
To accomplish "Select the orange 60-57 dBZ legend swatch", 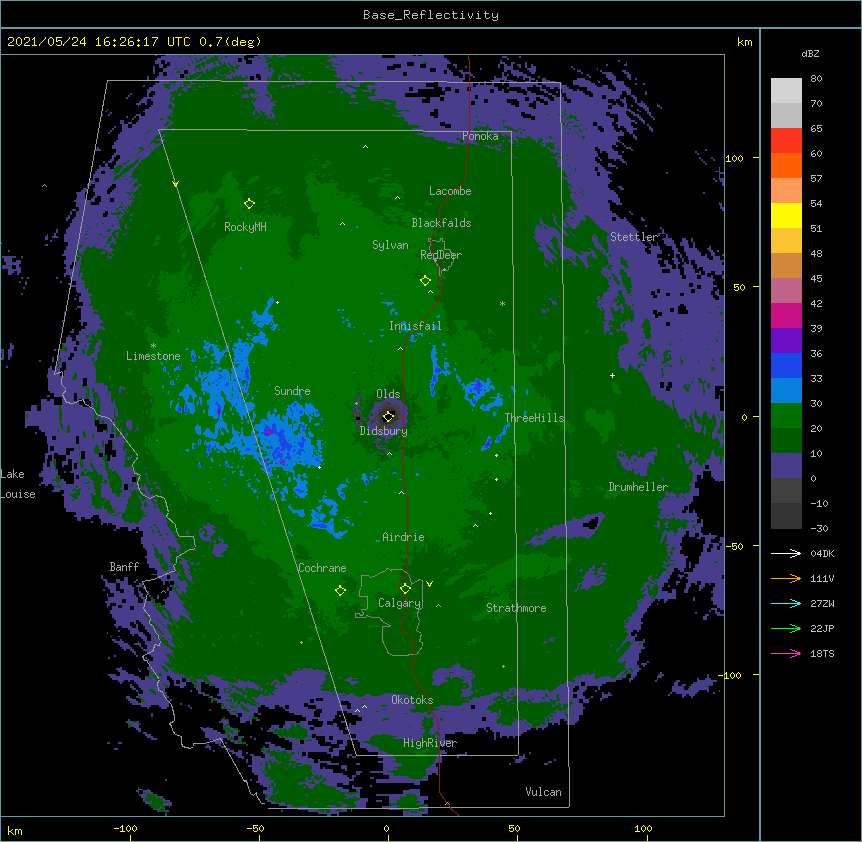I will tap(786, 165).
